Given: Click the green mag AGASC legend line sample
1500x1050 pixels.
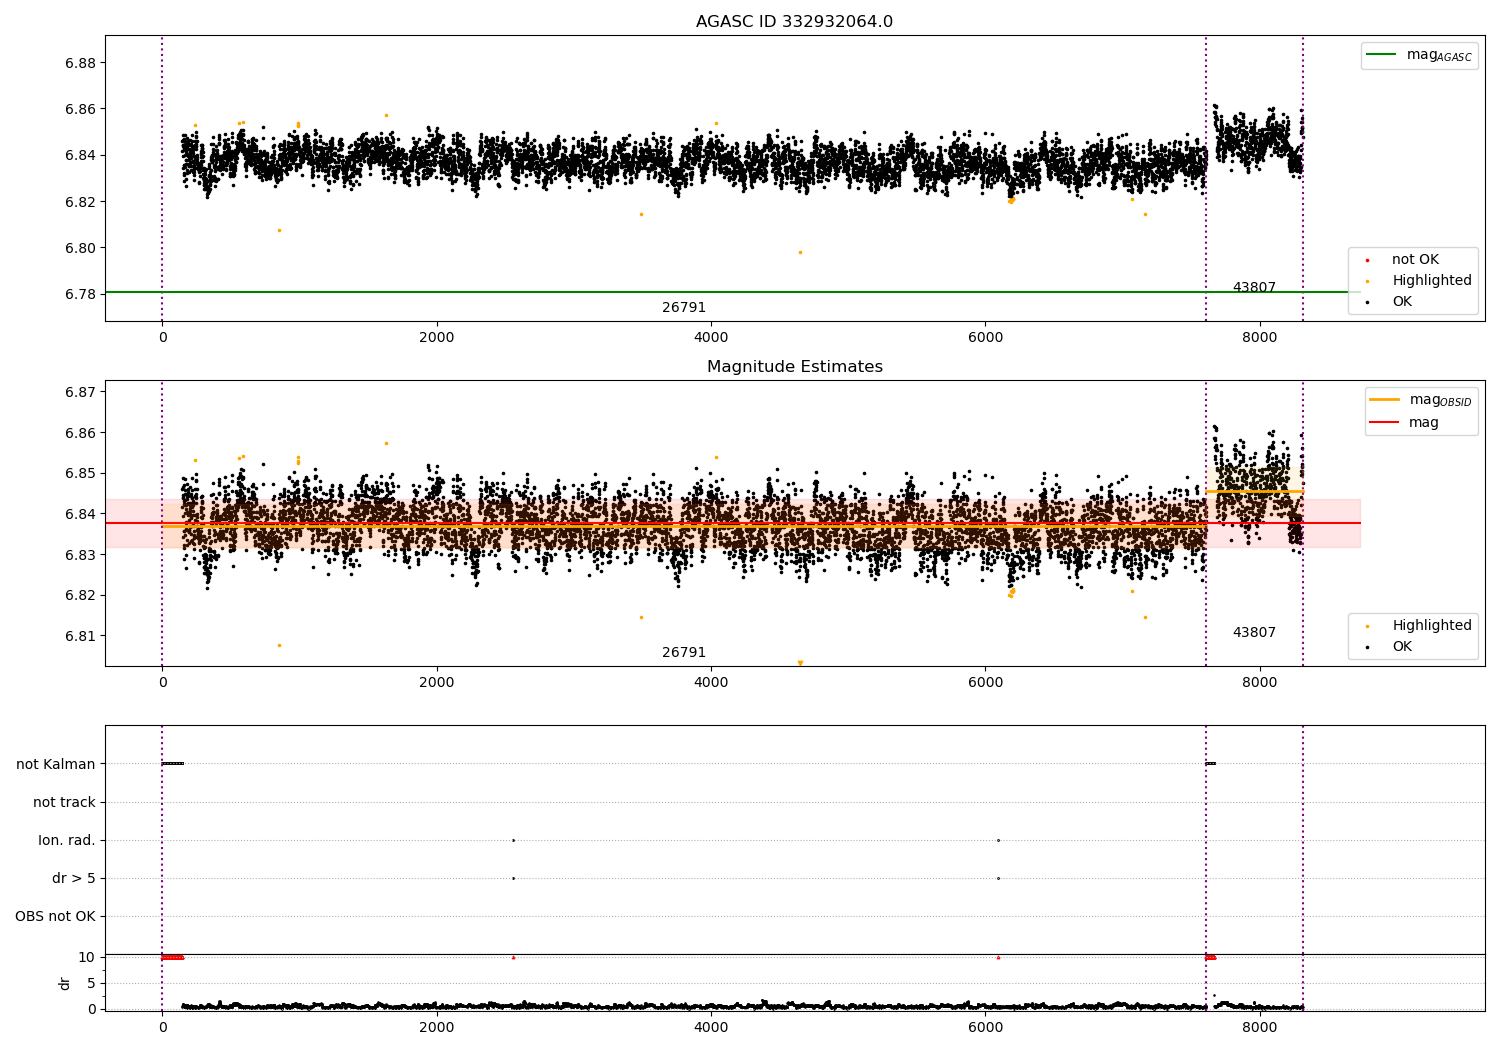Looking at the screenshot, I should (1382, 55).
